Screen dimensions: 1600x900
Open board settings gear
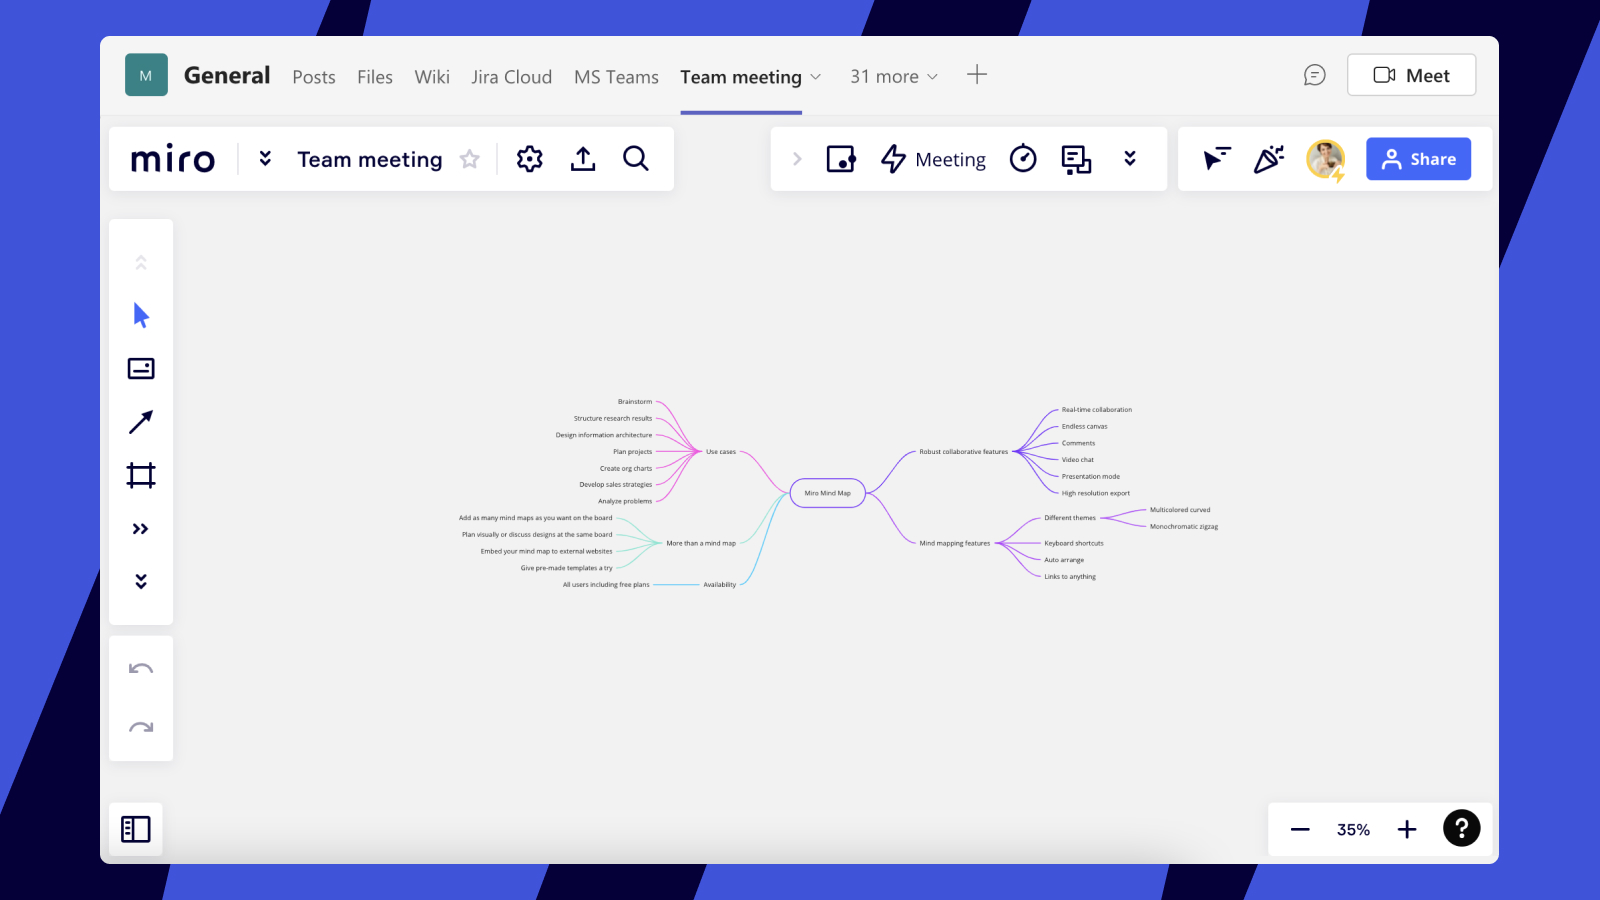tap(529, 159)
